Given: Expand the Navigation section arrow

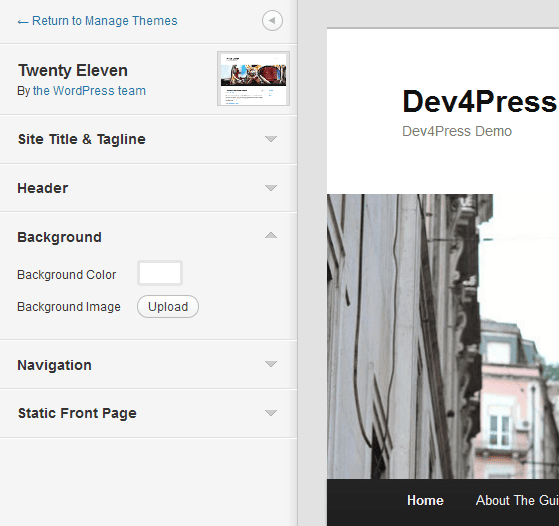Looking at the screenshot, I should pyautogui.click(x=271, y=364).
